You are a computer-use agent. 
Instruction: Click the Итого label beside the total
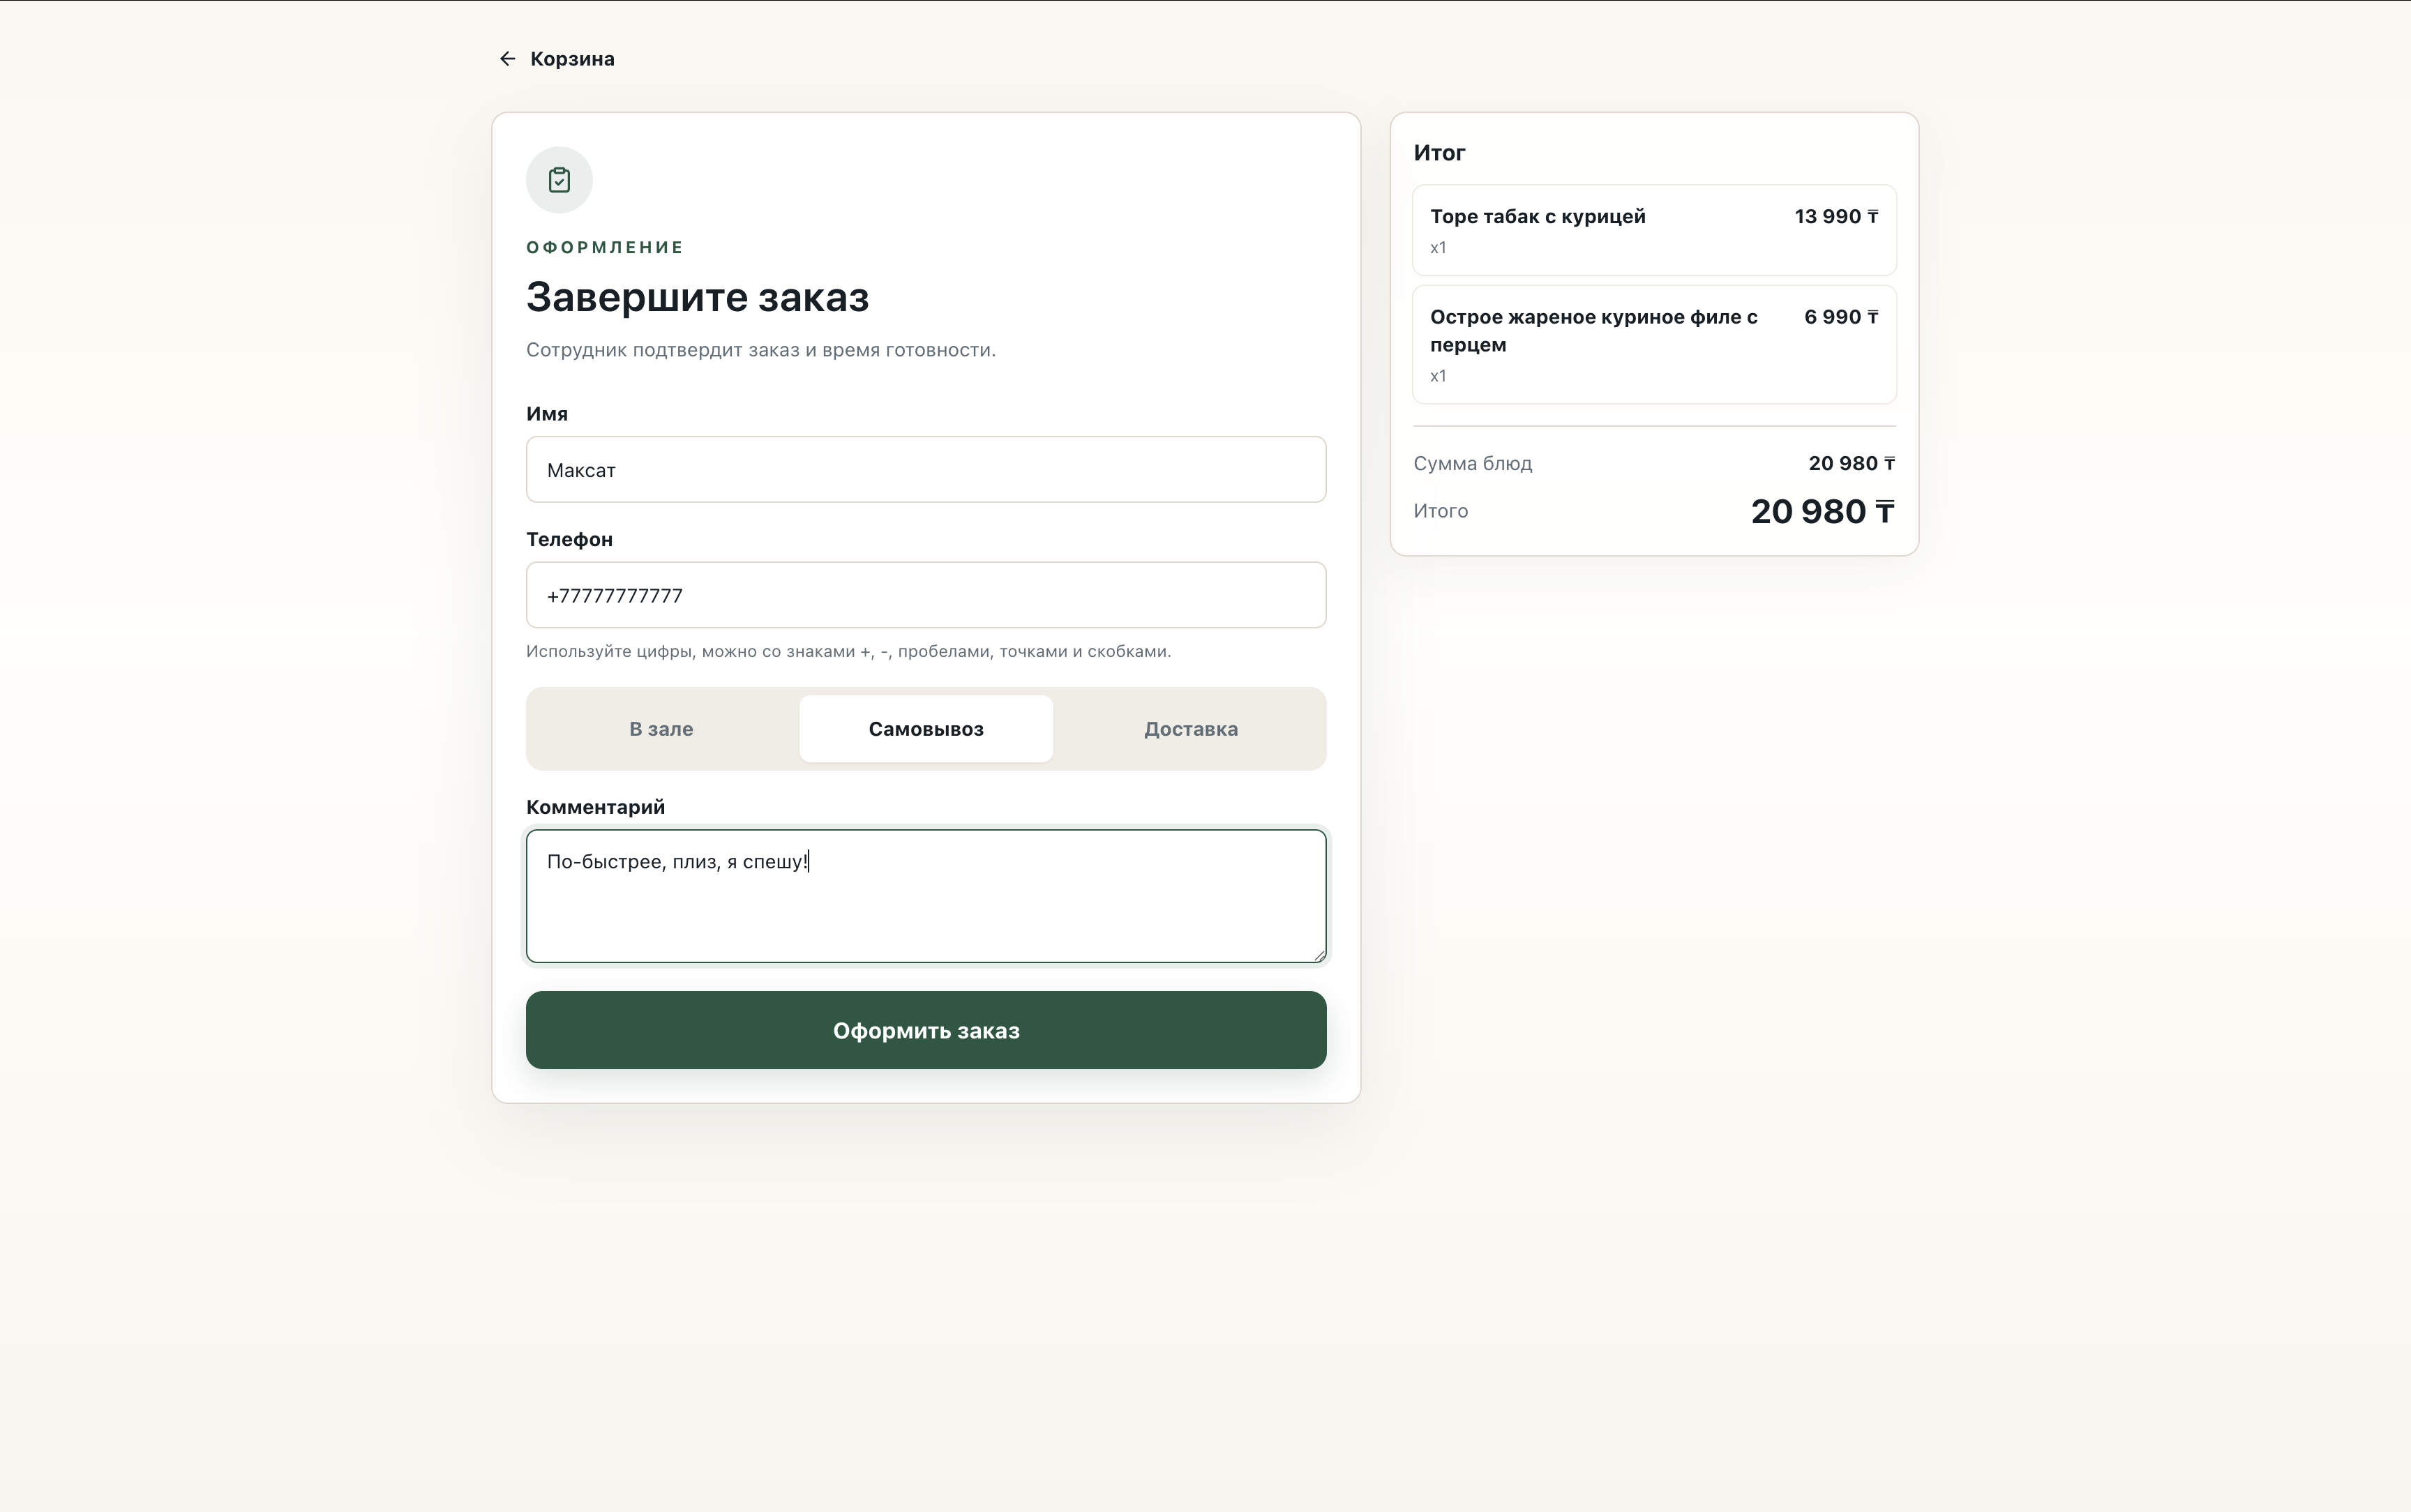[x=1440, y=511]
